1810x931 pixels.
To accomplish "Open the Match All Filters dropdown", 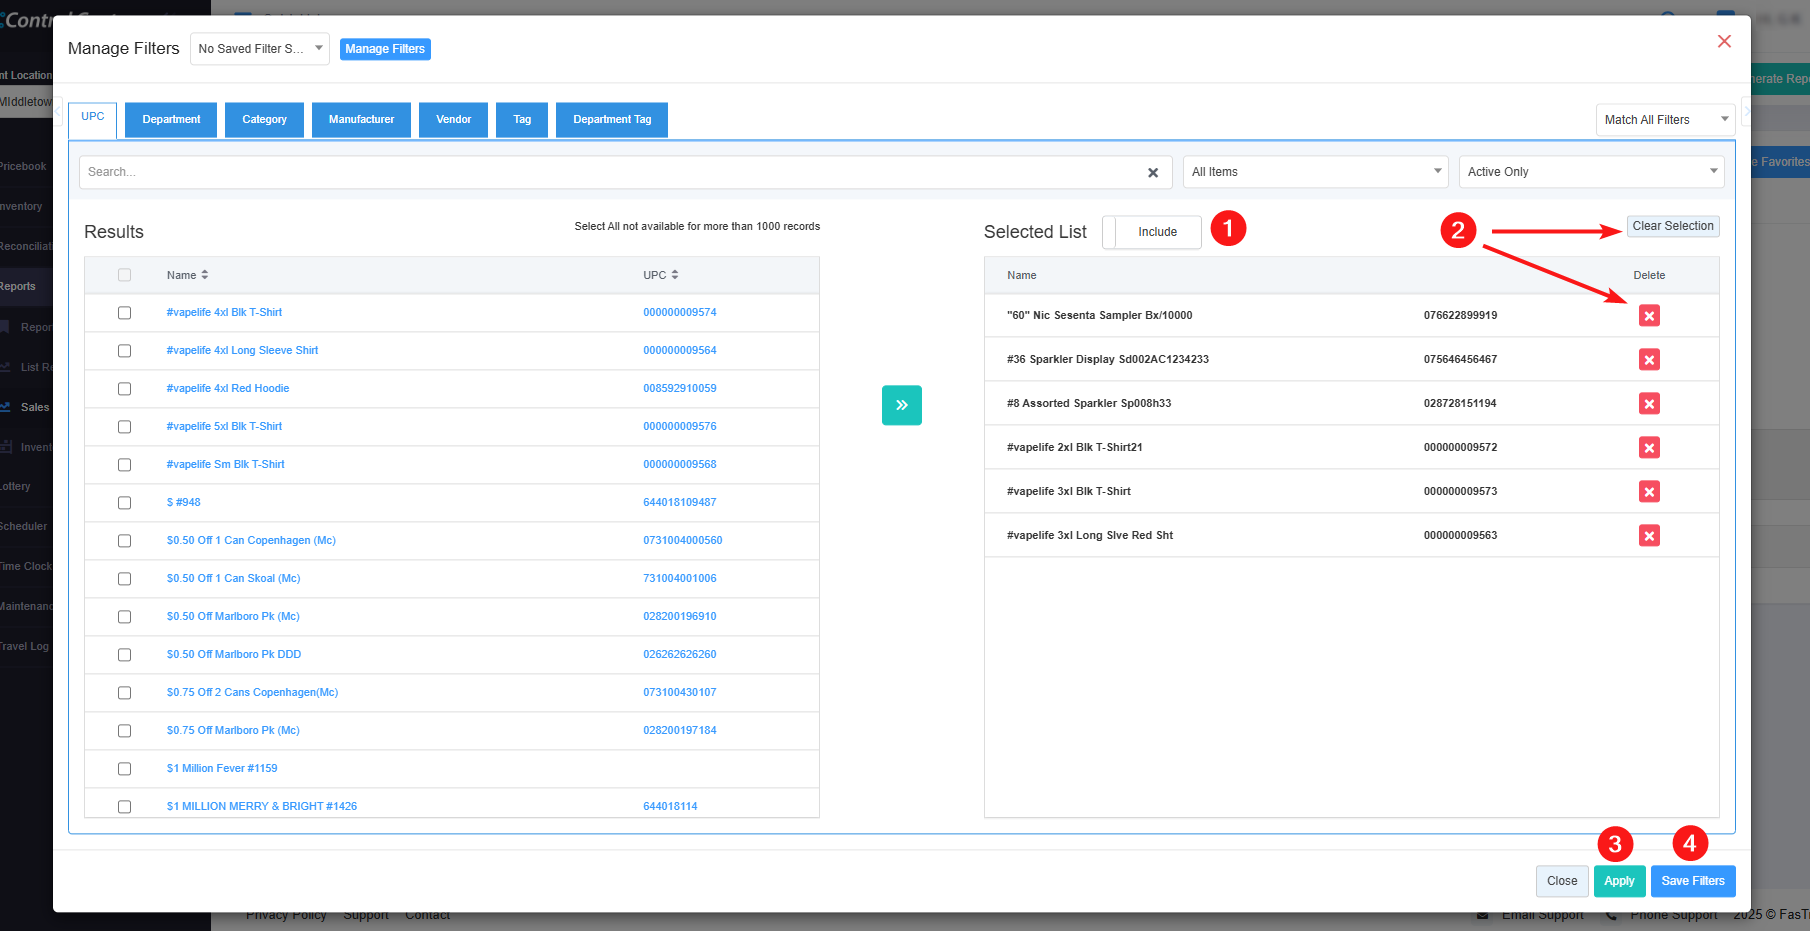I will click(1665, 120).
